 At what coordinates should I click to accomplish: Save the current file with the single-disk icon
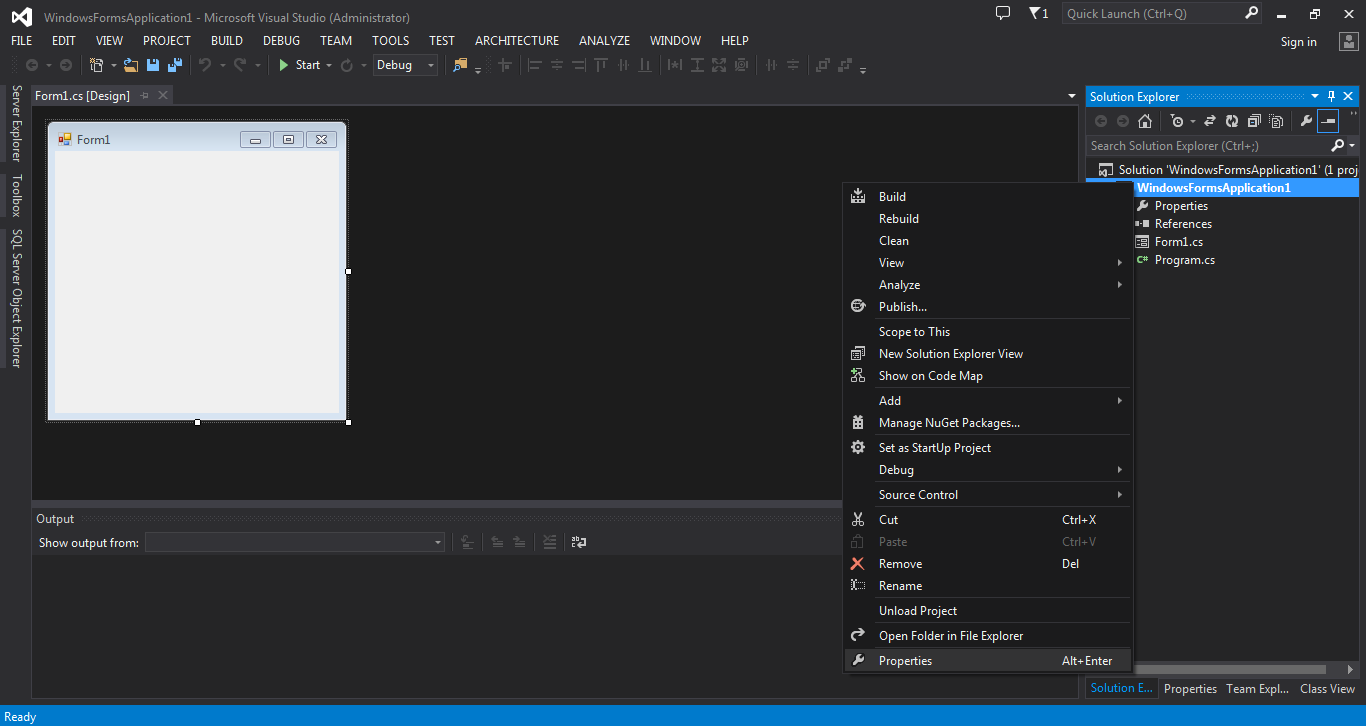coord(153,65)
